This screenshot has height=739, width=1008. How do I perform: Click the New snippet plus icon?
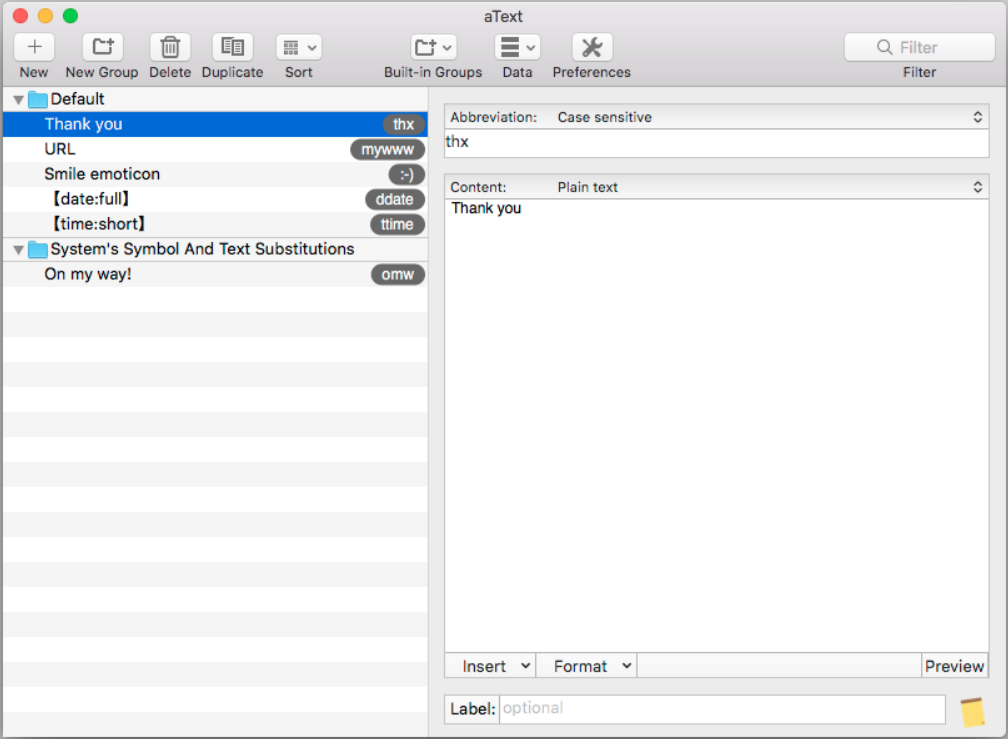(x=34, y=47)
